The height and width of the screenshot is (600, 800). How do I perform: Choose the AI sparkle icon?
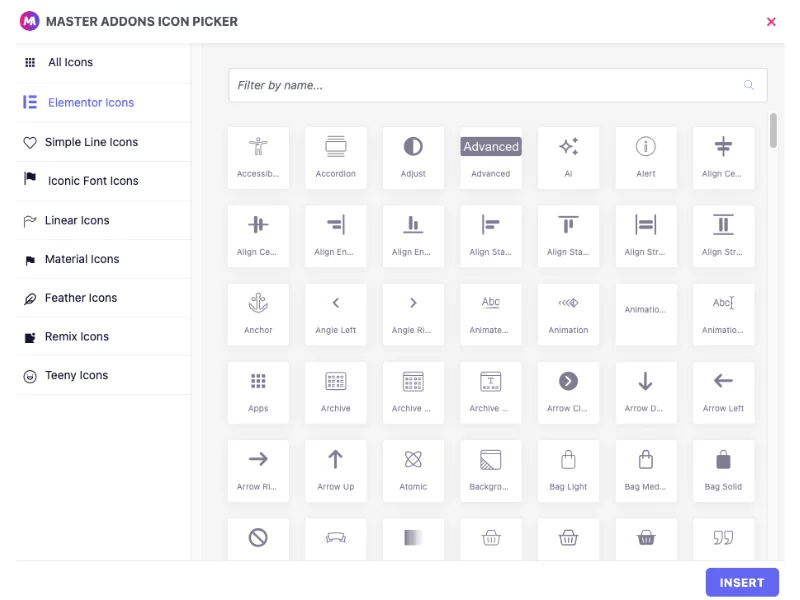[x=568, y=158]
